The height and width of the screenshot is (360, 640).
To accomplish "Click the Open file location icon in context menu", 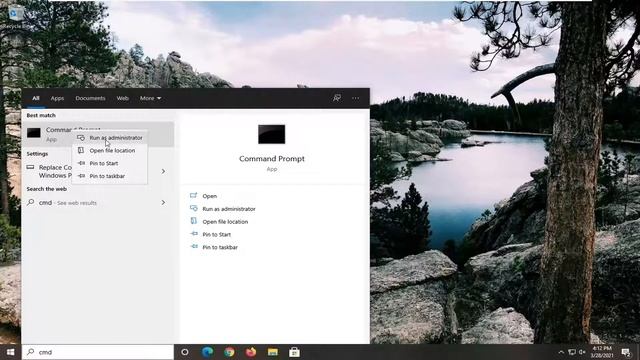I will click(x=81, y=151).
